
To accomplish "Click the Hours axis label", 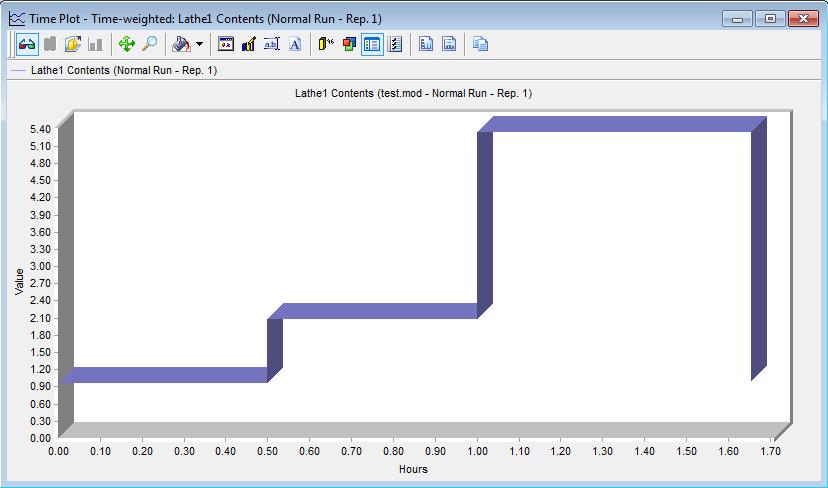I will point(413,469).
